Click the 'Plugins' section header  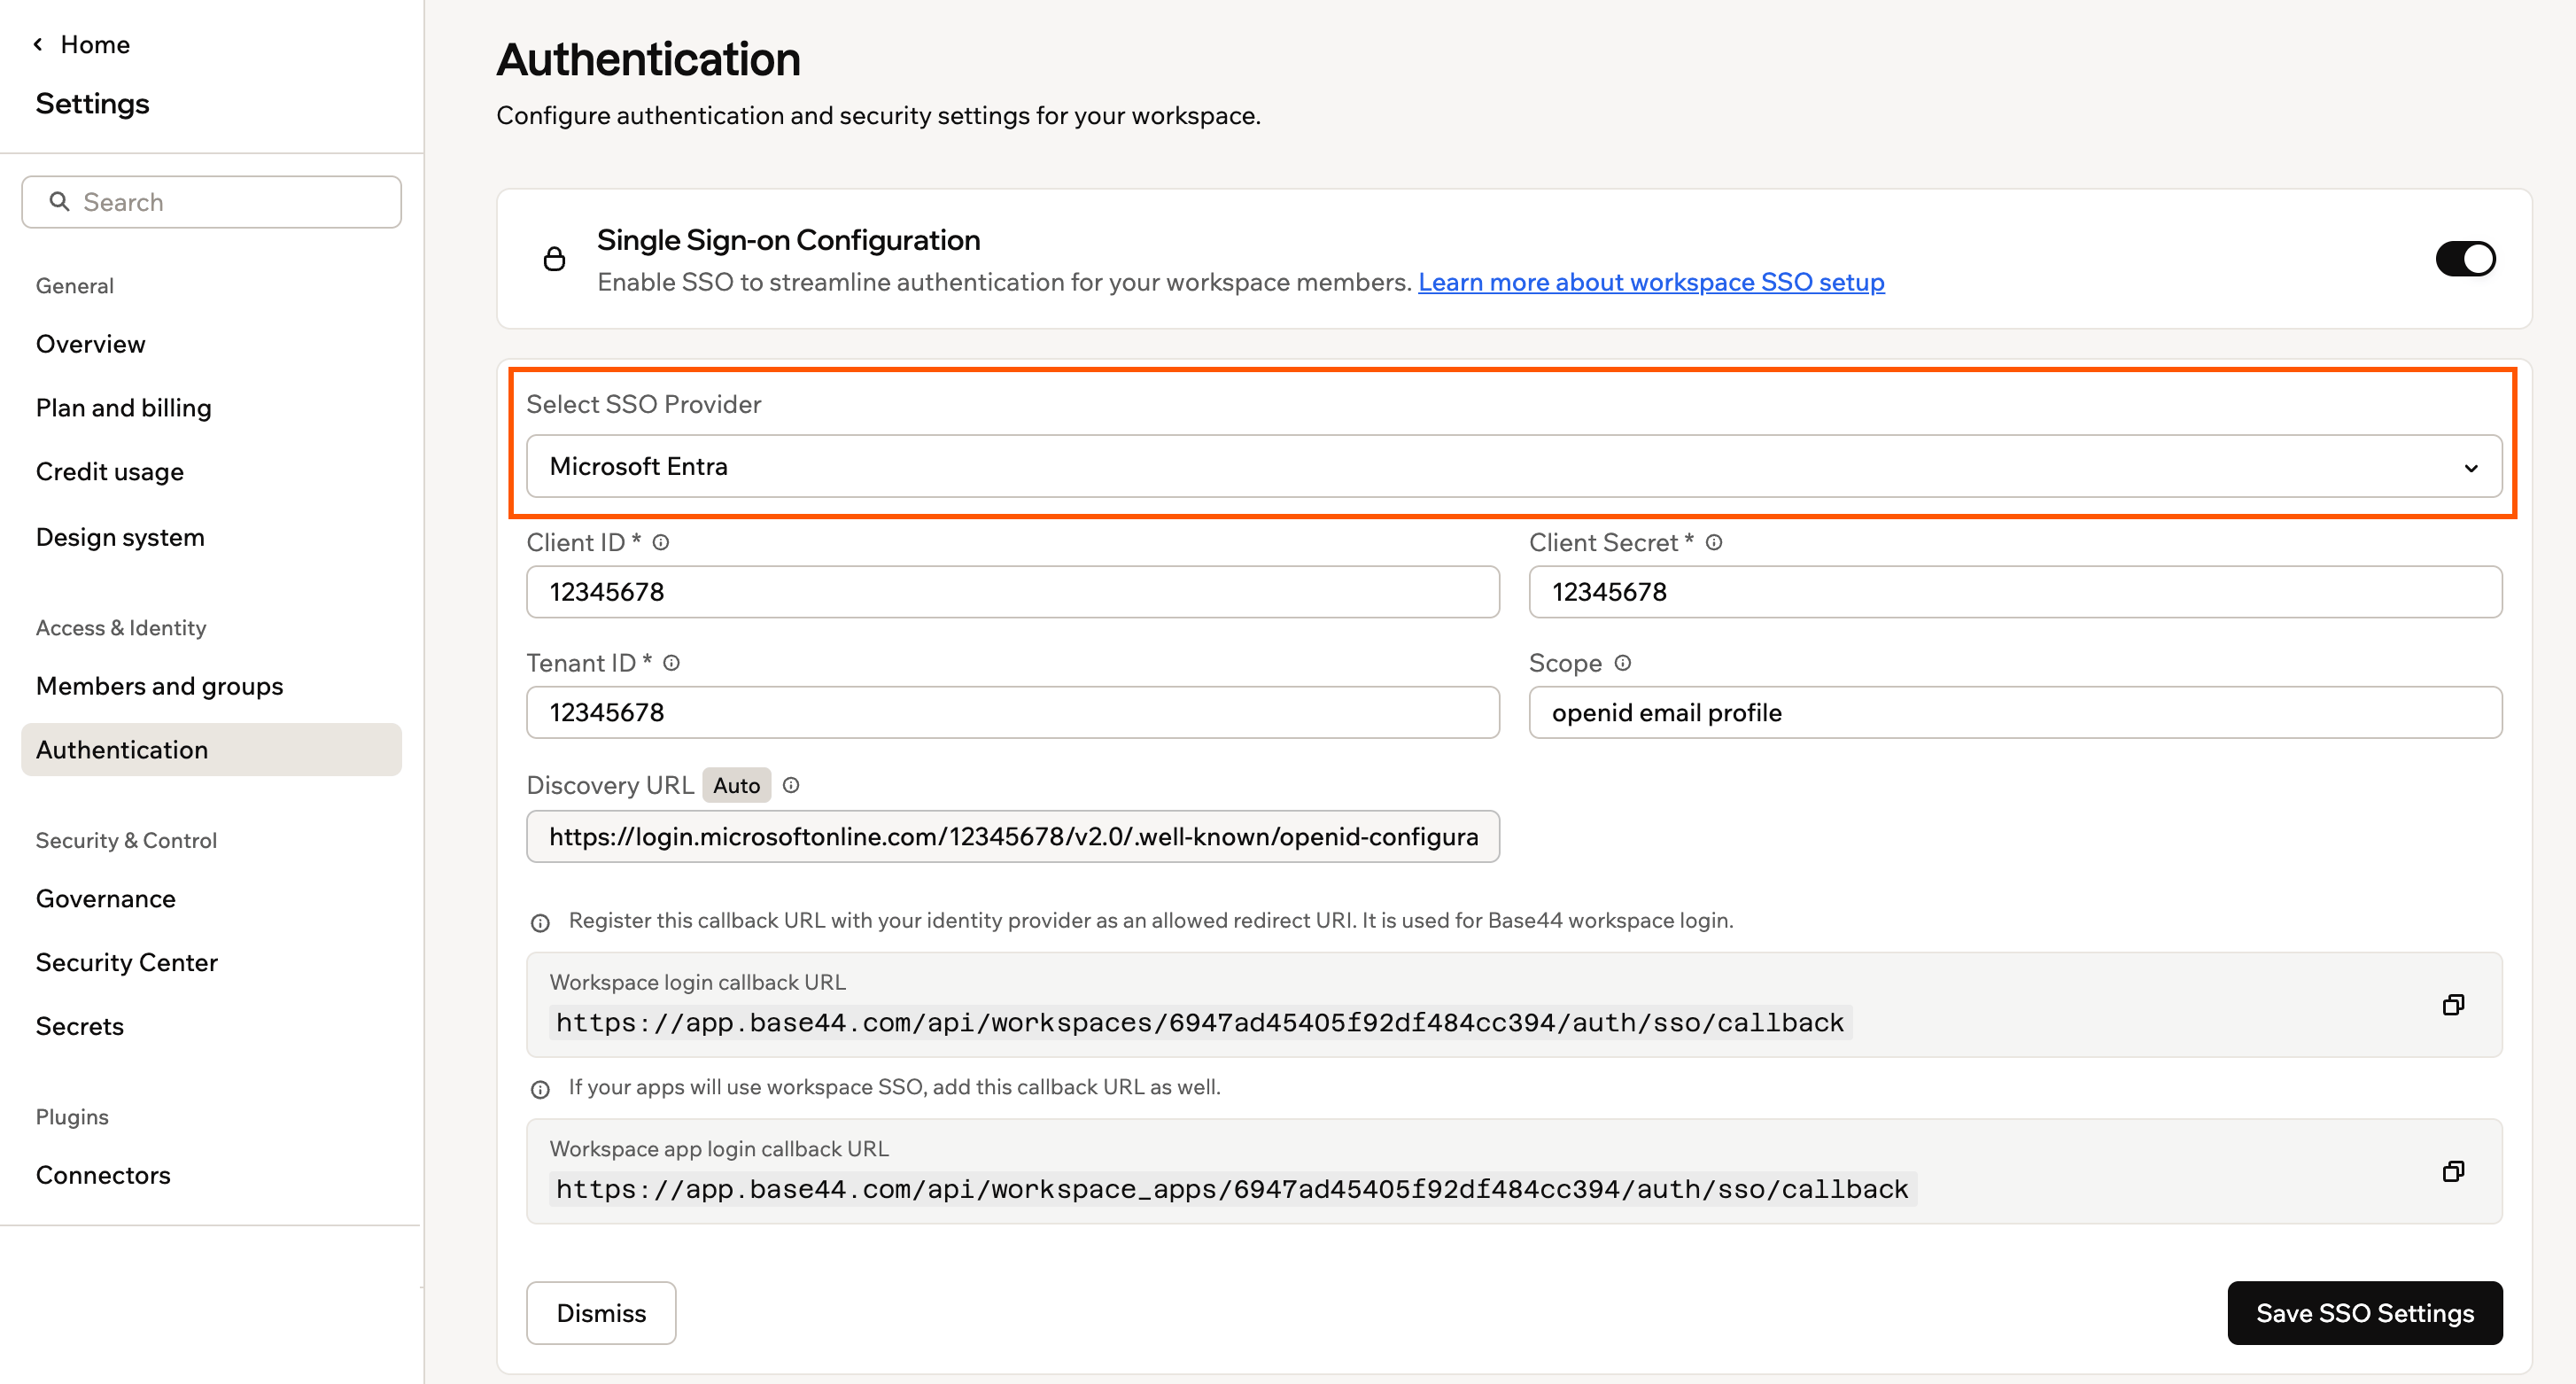72,1117
